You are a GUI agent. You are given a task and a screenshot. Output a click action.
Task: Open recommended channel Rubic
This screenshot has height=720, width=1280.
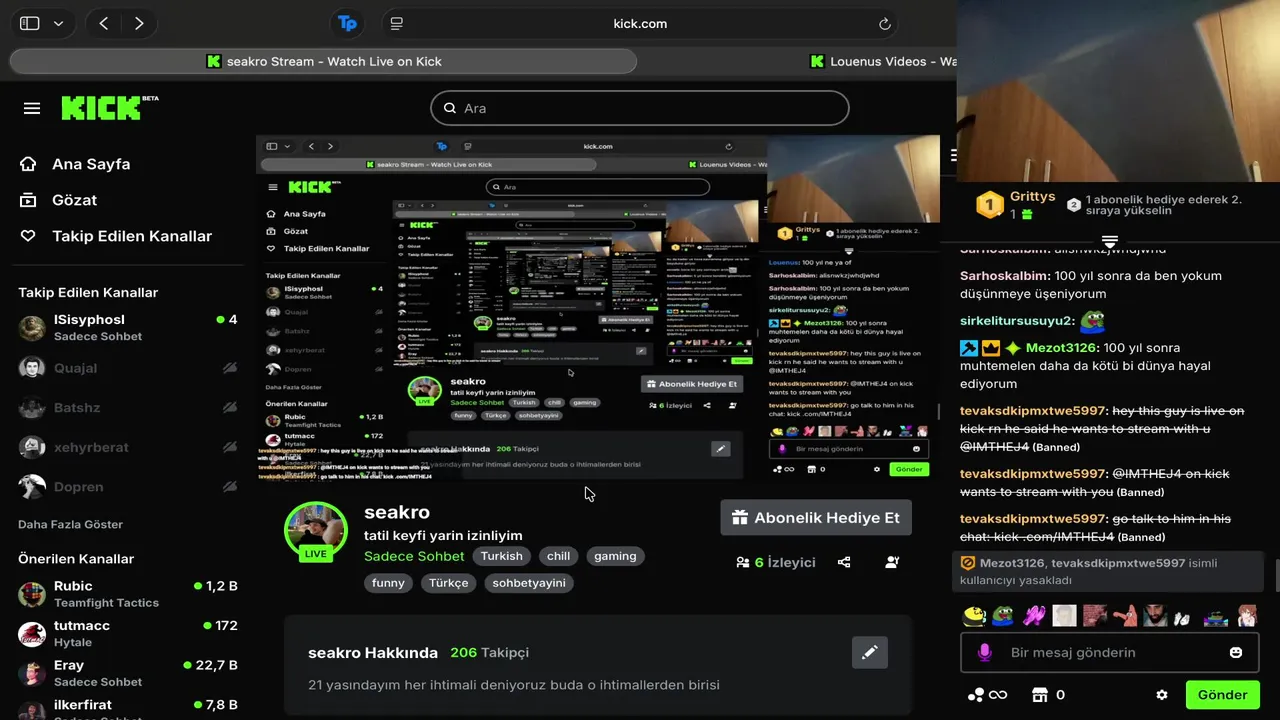point(128,593)
